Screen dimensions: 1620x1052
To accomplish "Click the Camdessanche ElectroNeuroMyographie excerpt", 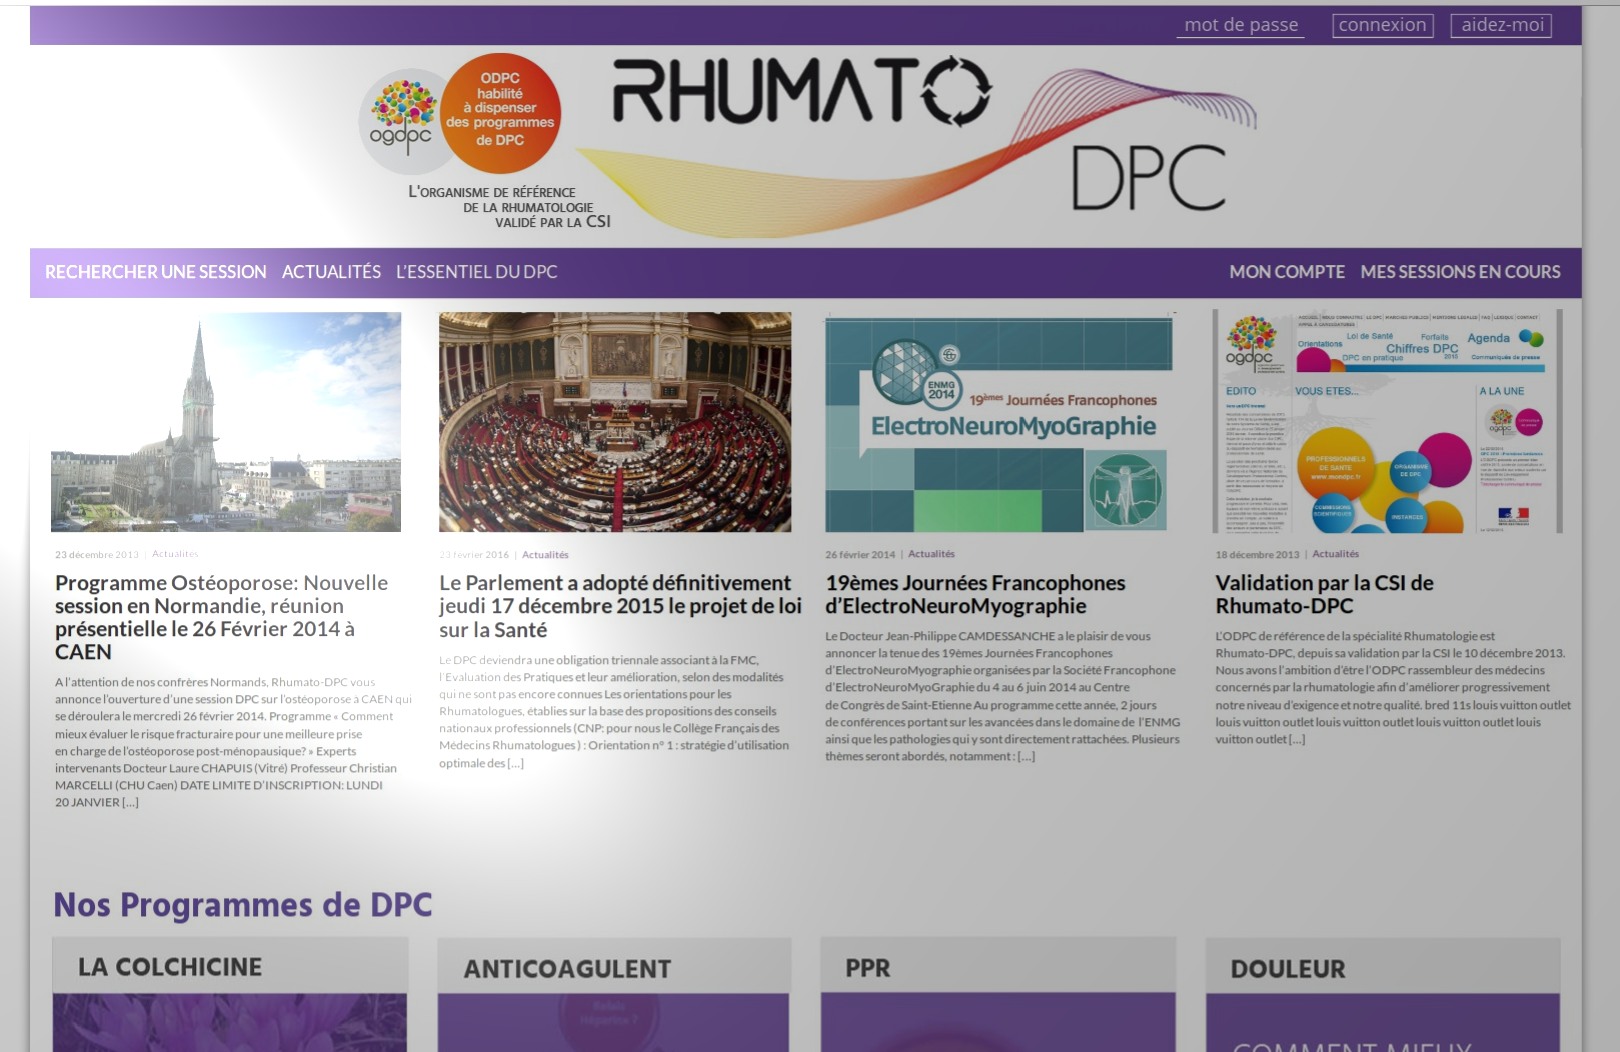I will (1003, 696).
